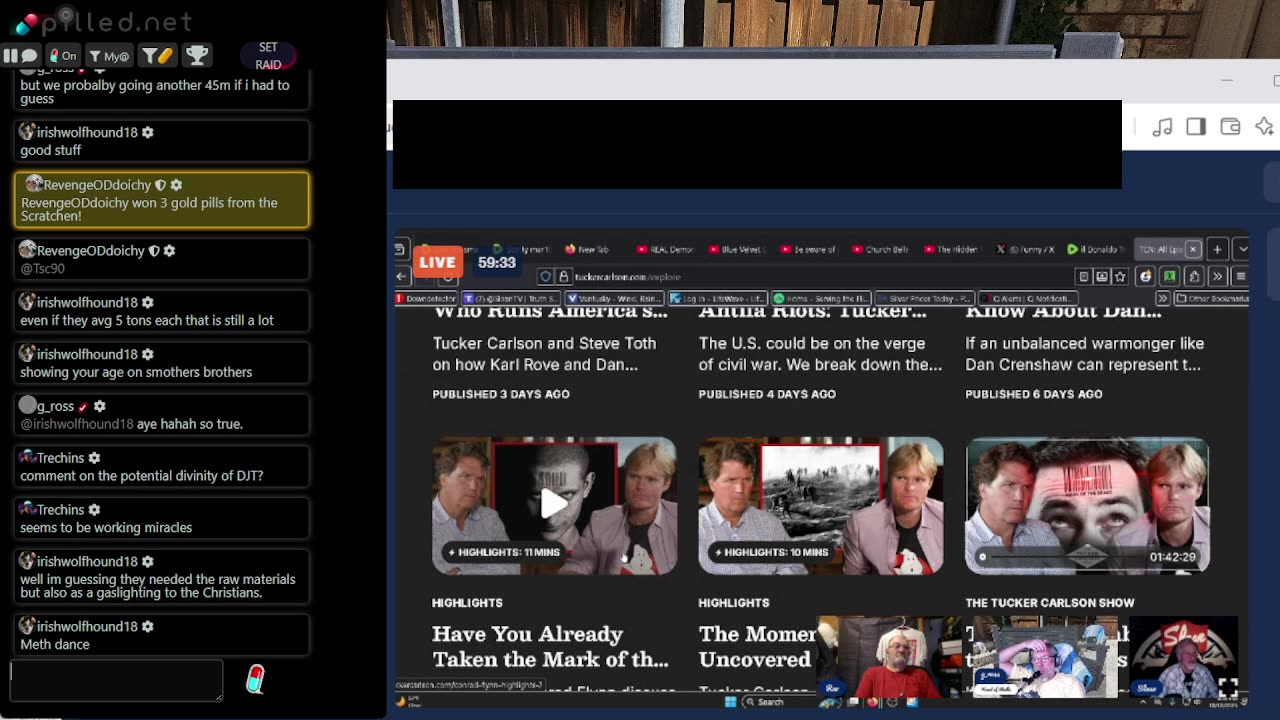The width and height of the screenshot is (1280, 720).
Task: Click the SET RAID button
Action: [x=268, y=56]
